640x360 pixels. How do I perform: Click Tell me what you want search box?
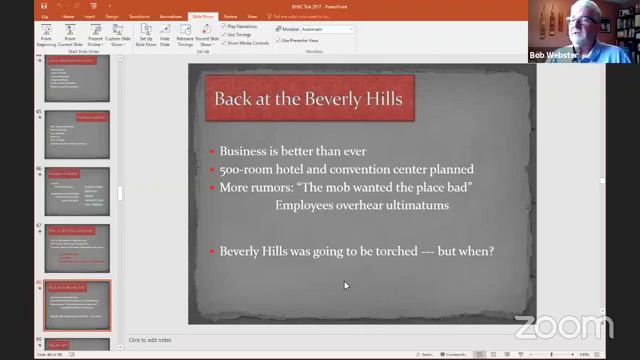click(298, 17)
